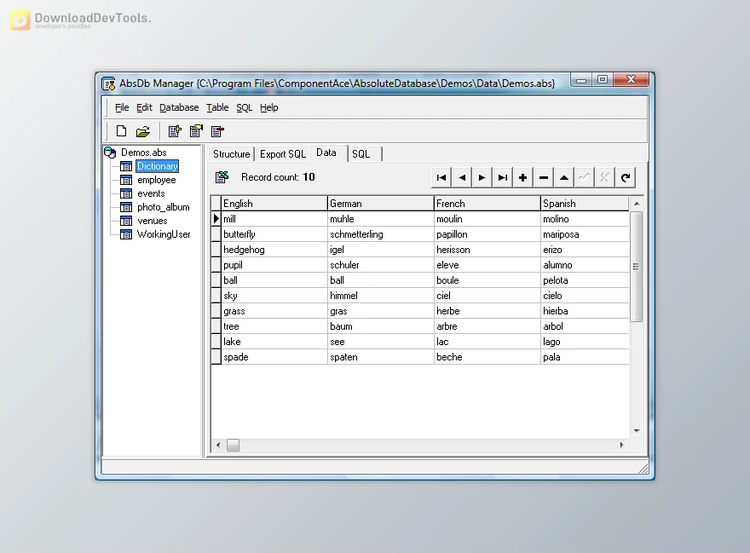Click the Demos.abs database icon

(110, 153)
